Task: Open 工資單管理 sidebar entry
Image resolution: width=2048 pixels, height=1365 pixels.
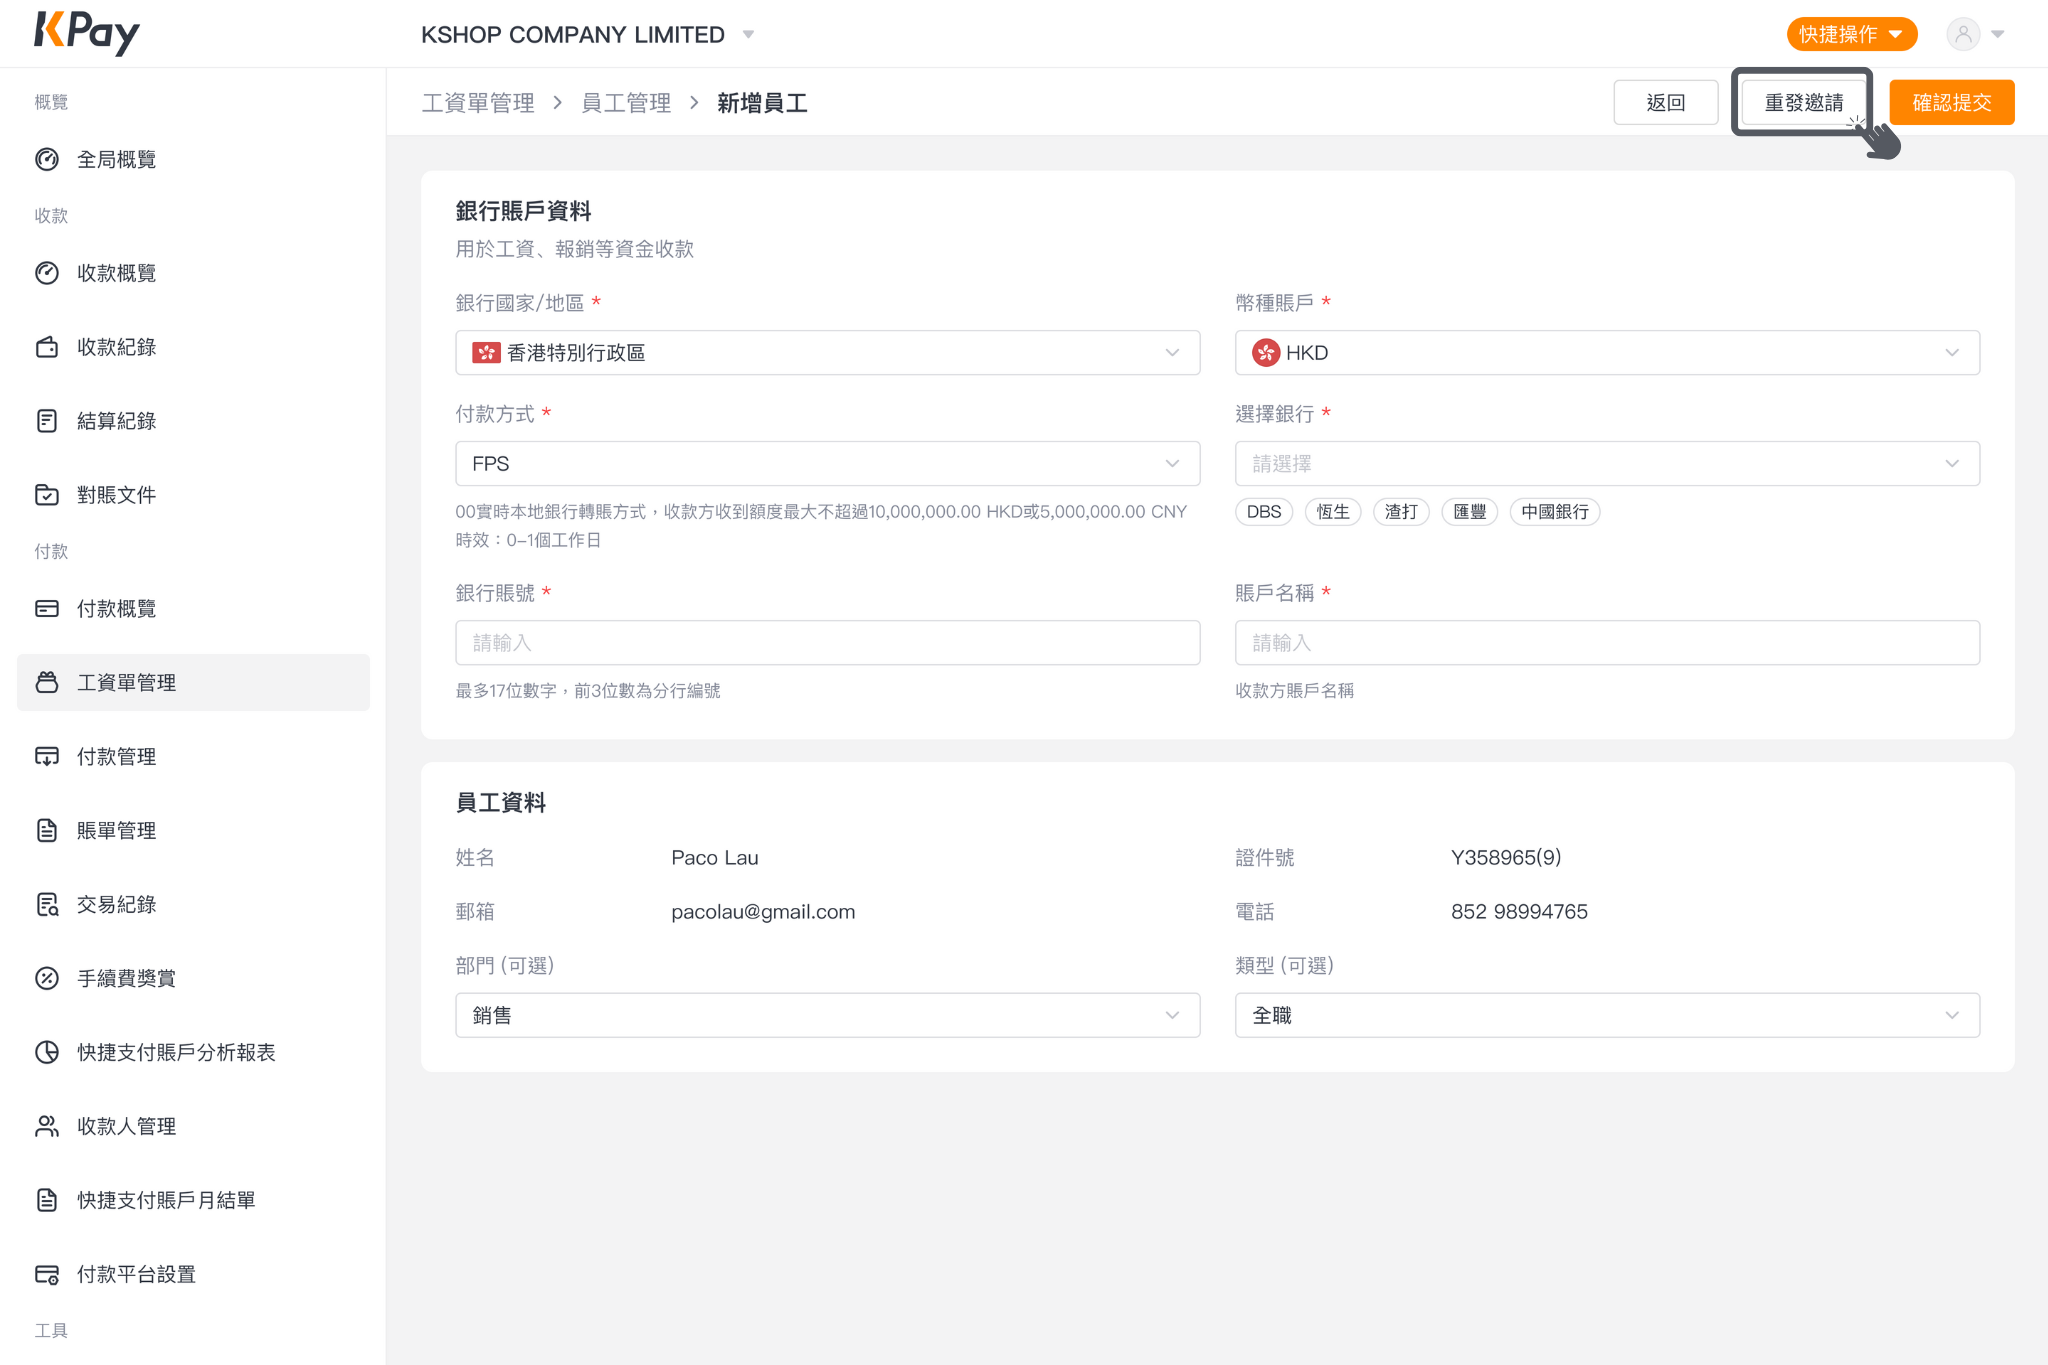Action: coord(193,683)
